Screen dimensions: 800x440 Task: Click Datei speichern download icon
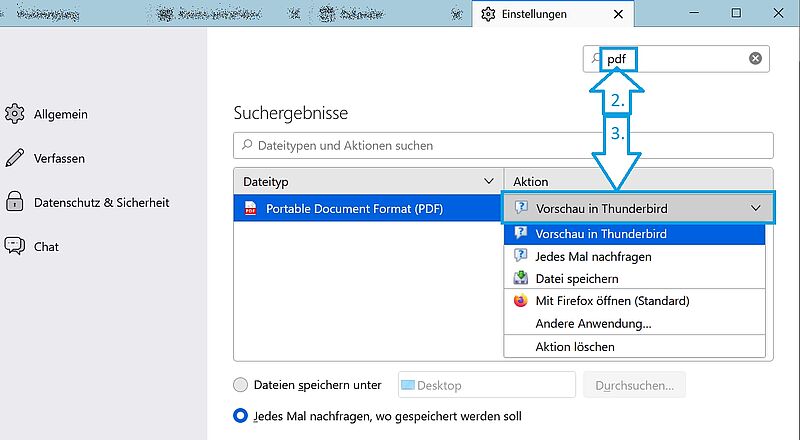pos(520,278)
